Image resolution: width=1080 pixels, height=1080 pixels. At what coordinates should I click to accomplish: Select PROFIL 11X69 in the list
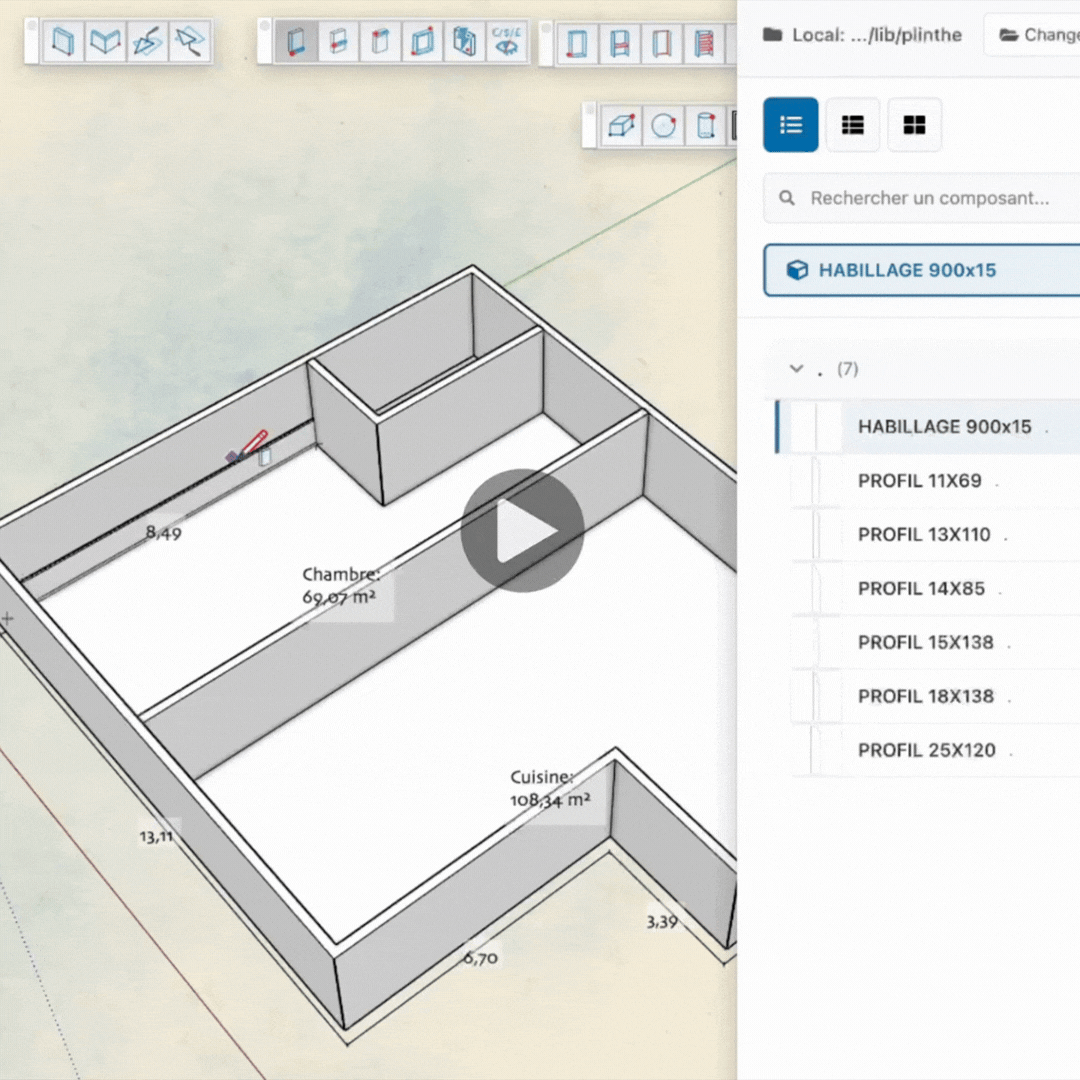point(919,481)
